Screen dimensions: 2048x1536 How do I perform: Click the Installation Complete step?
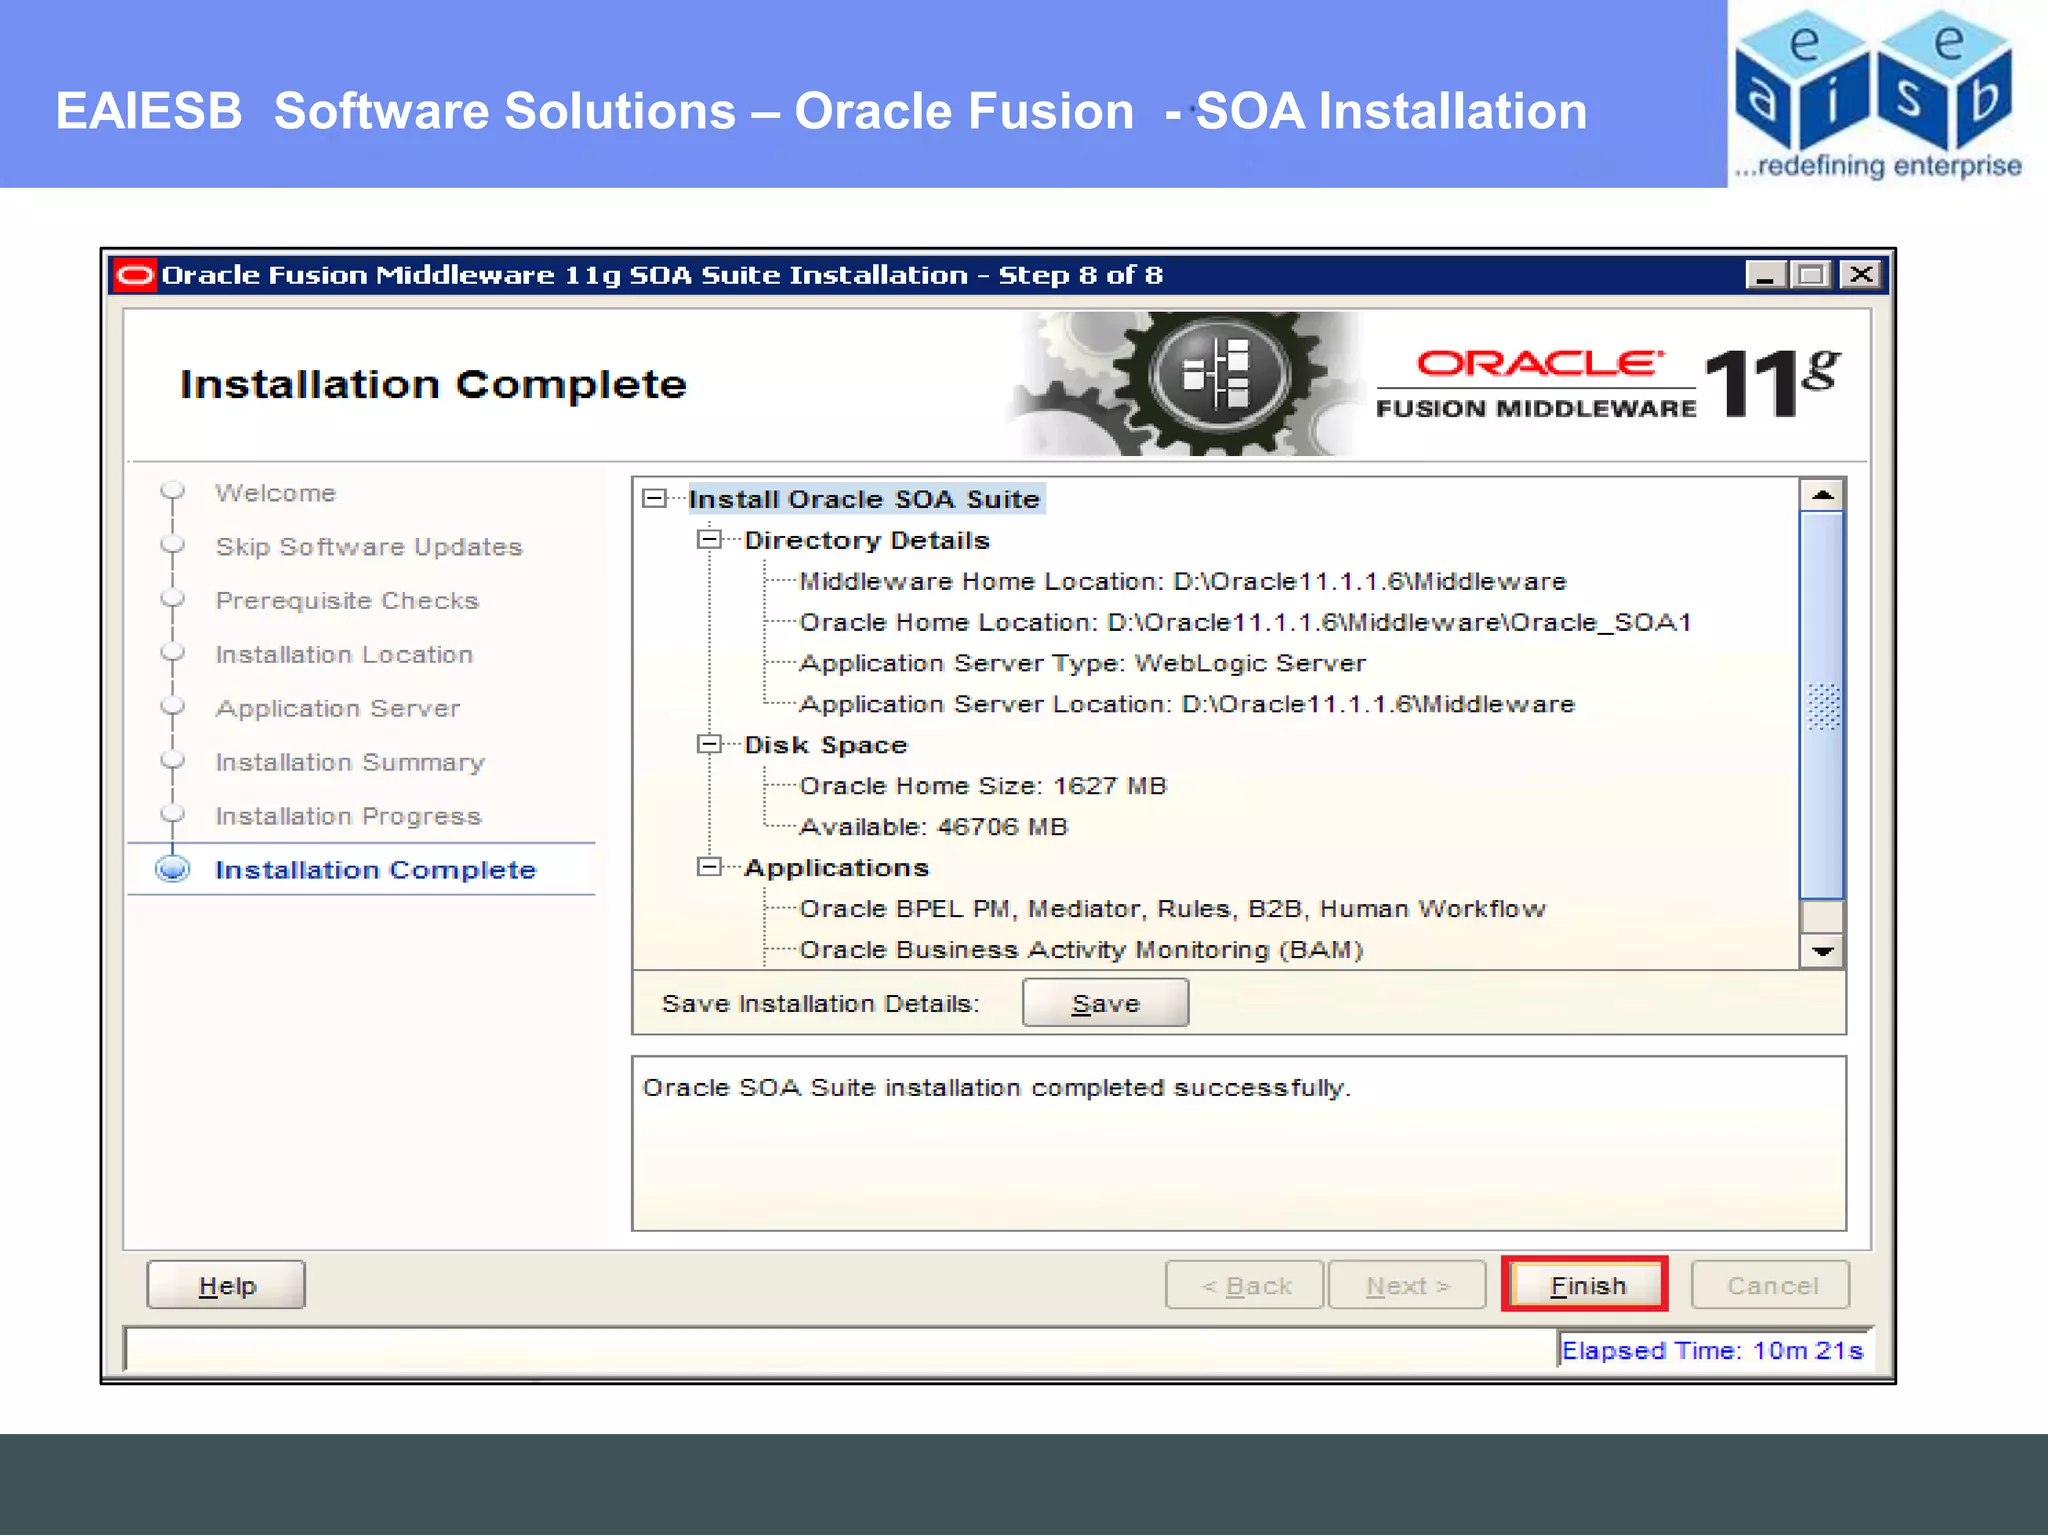(376, 870)
